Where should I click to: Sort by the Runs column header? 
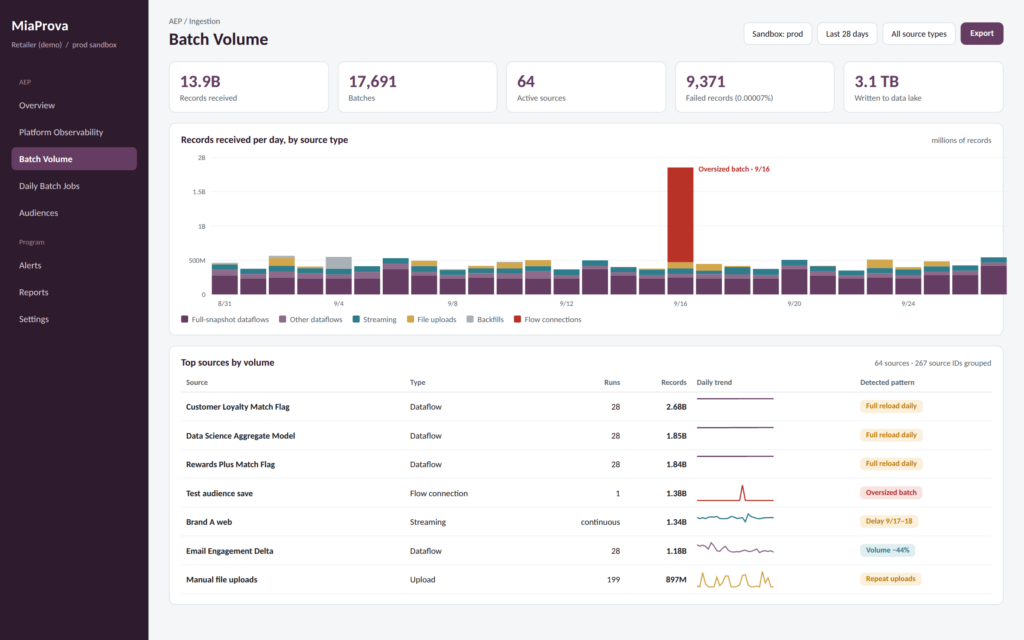[612, 383]
